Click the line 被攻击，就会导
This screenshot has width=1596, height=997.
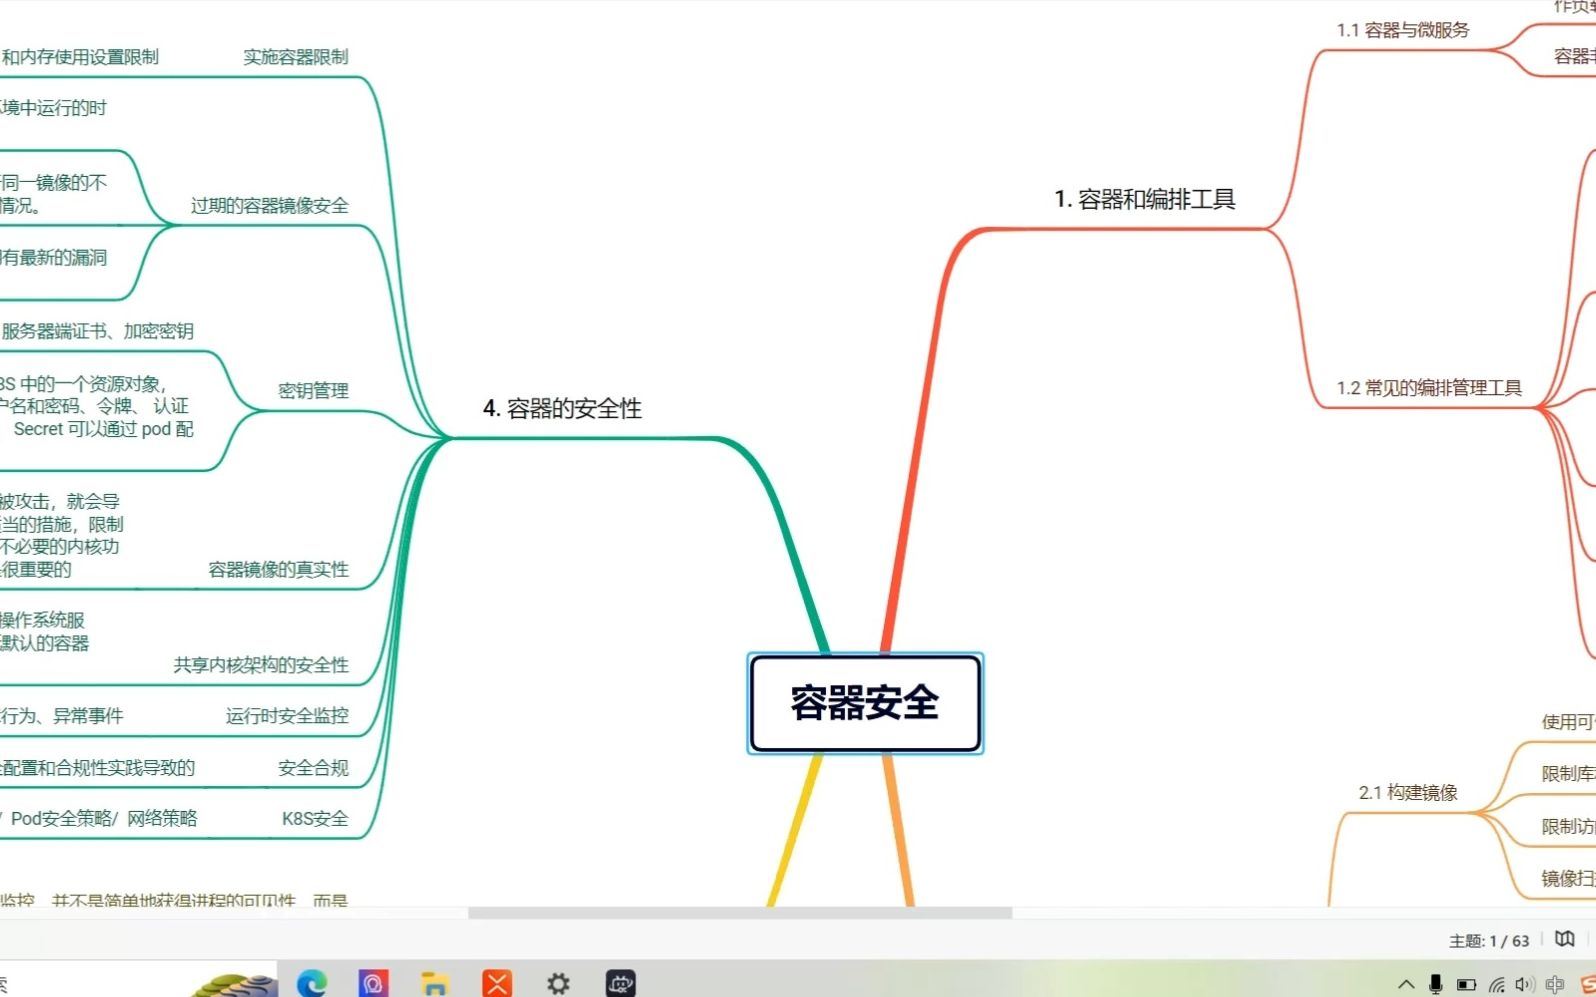(x=60, y=502)
